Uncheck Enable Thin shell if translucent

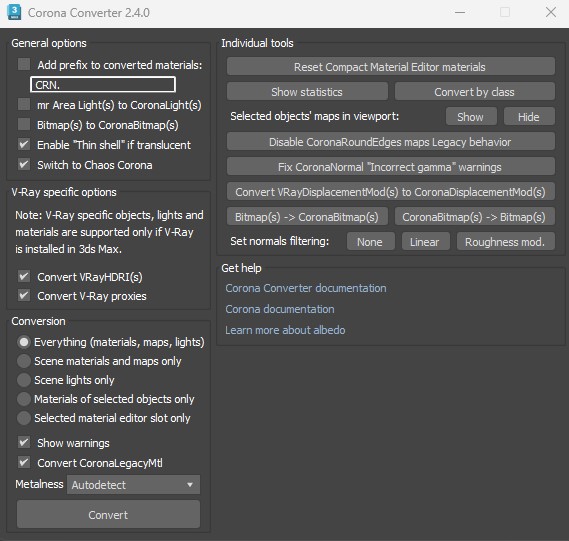point(24,144)
